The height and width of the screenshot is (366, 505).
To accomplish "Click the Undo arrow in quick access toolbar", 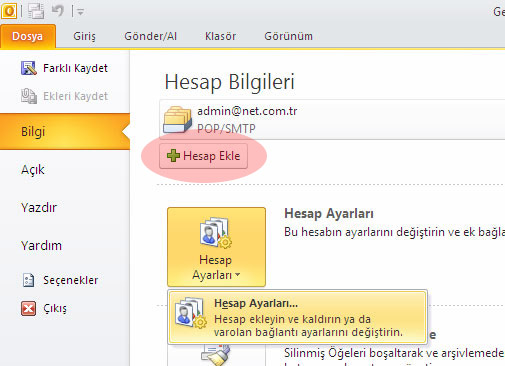I will (58, 11).
